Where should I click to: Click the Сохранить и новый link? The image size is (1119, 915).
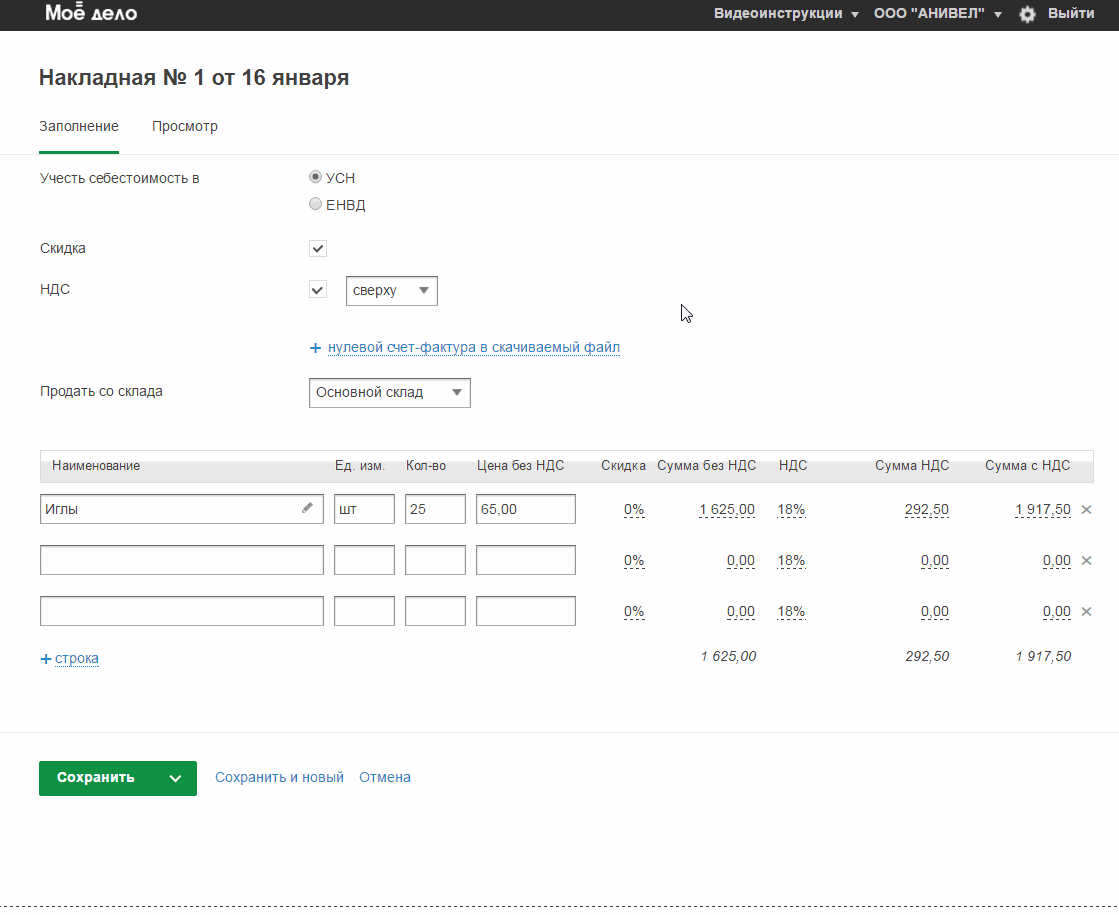pos(279,777)
